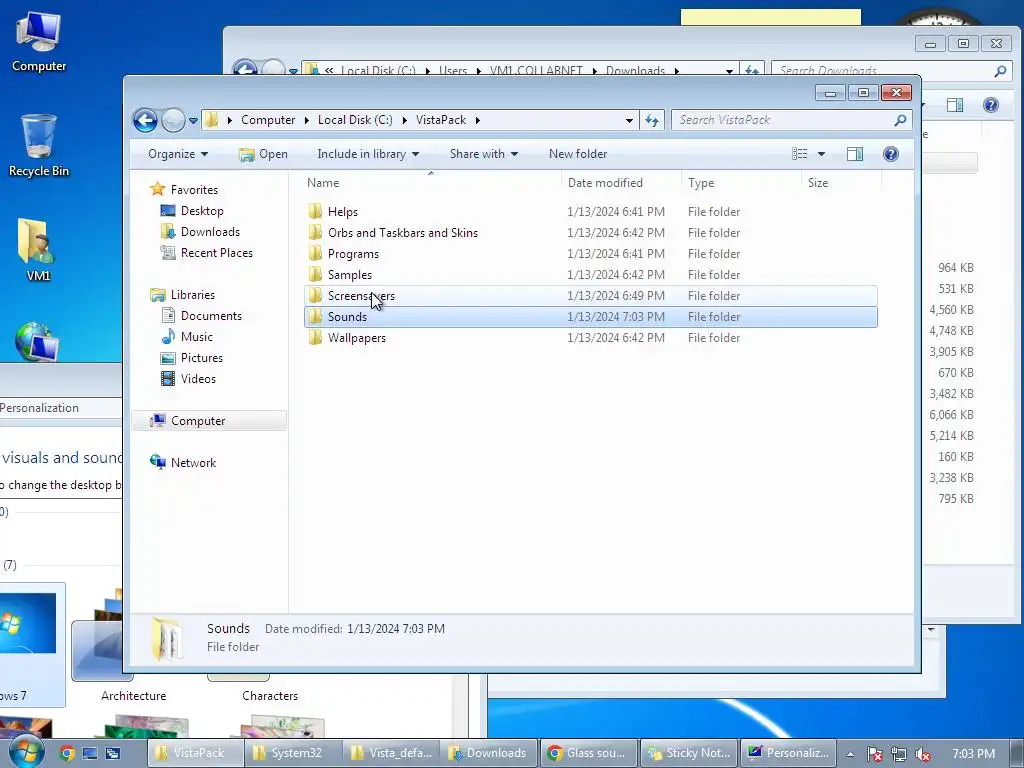Open the Include in library menu
This screenshot has width=1024, height=768.
tap(368, 154)
